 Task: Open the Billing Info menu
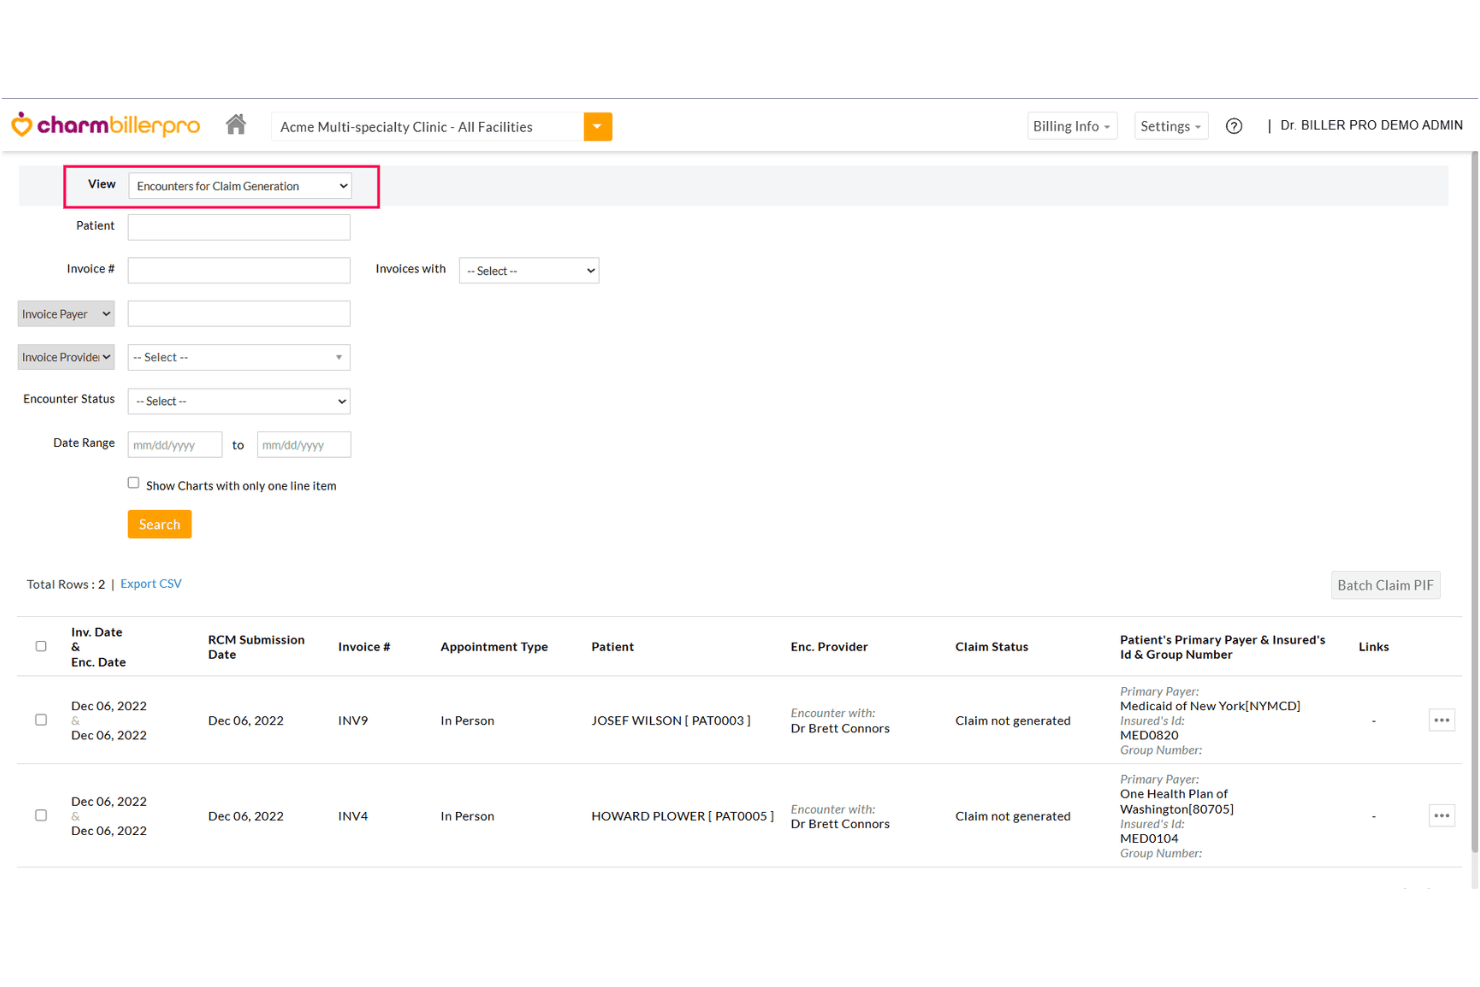pos(1072,126)
